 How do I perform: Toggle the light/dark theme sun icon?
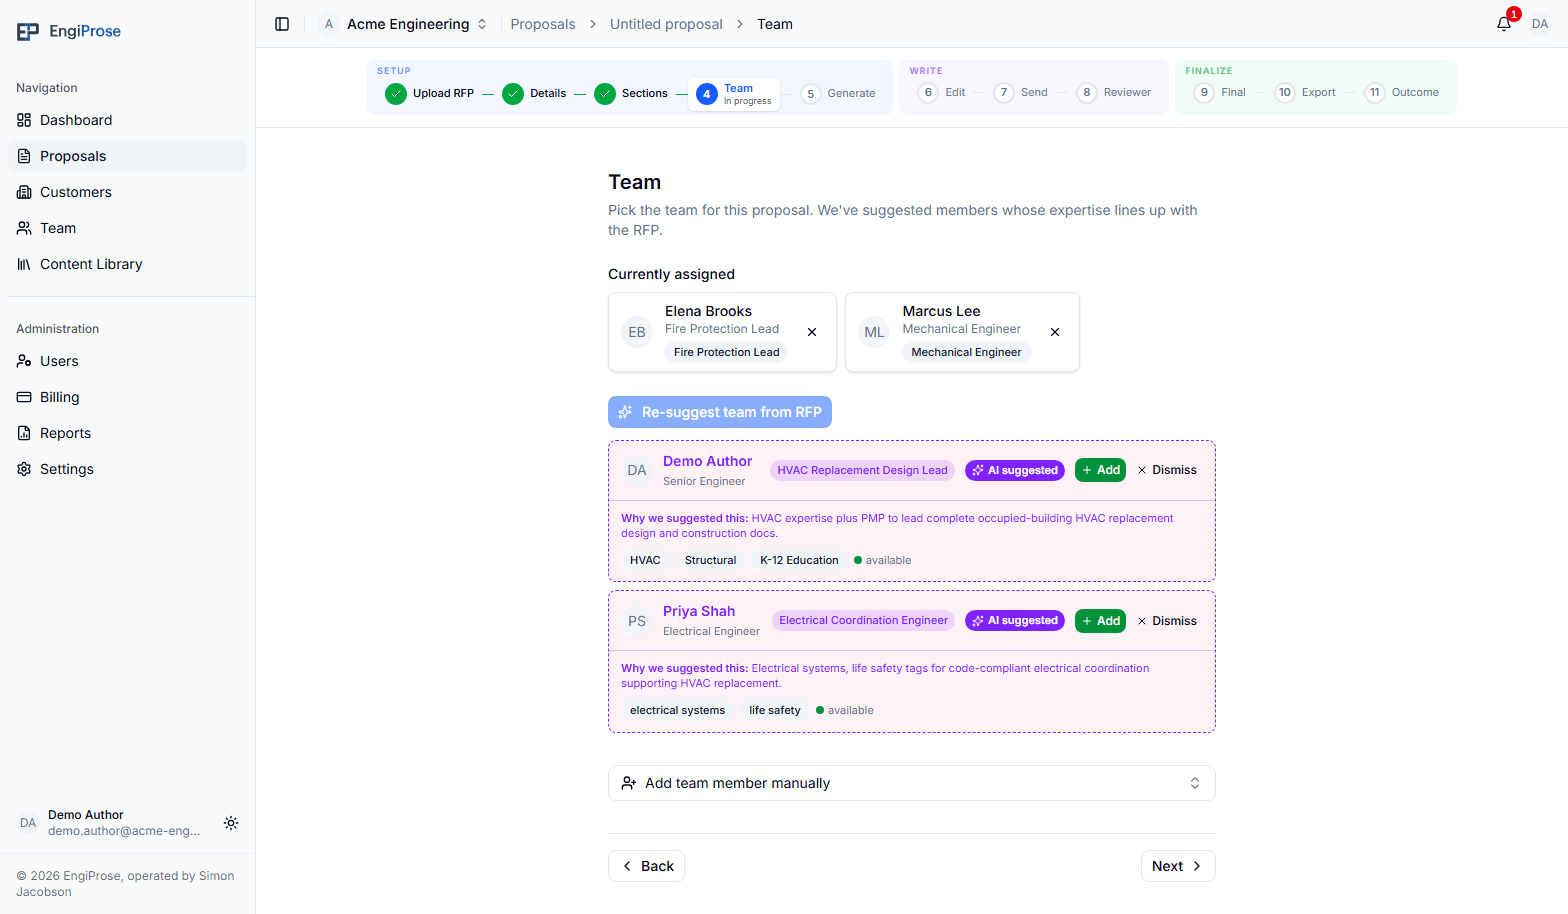231,823
